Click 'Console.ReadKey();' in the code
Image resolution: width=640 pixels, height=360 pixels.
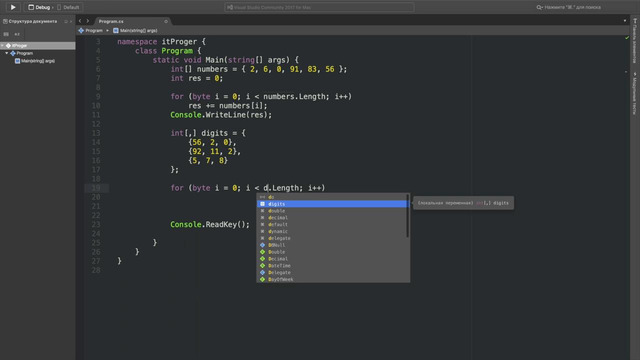pyautogui.click(x=210, y=224)
